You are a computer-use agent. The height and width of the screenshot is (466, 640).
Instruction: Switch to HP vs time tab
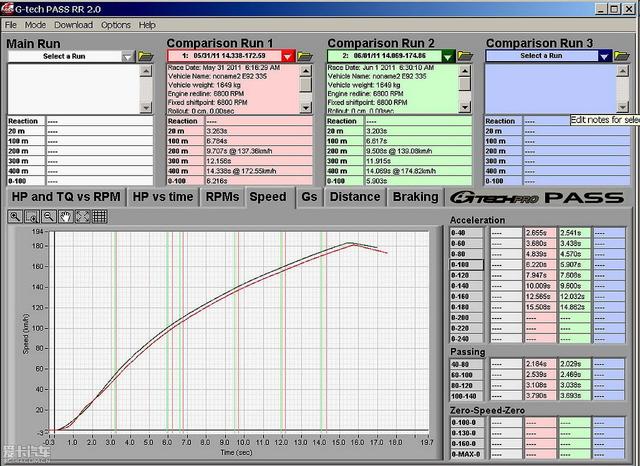(162, 197)
